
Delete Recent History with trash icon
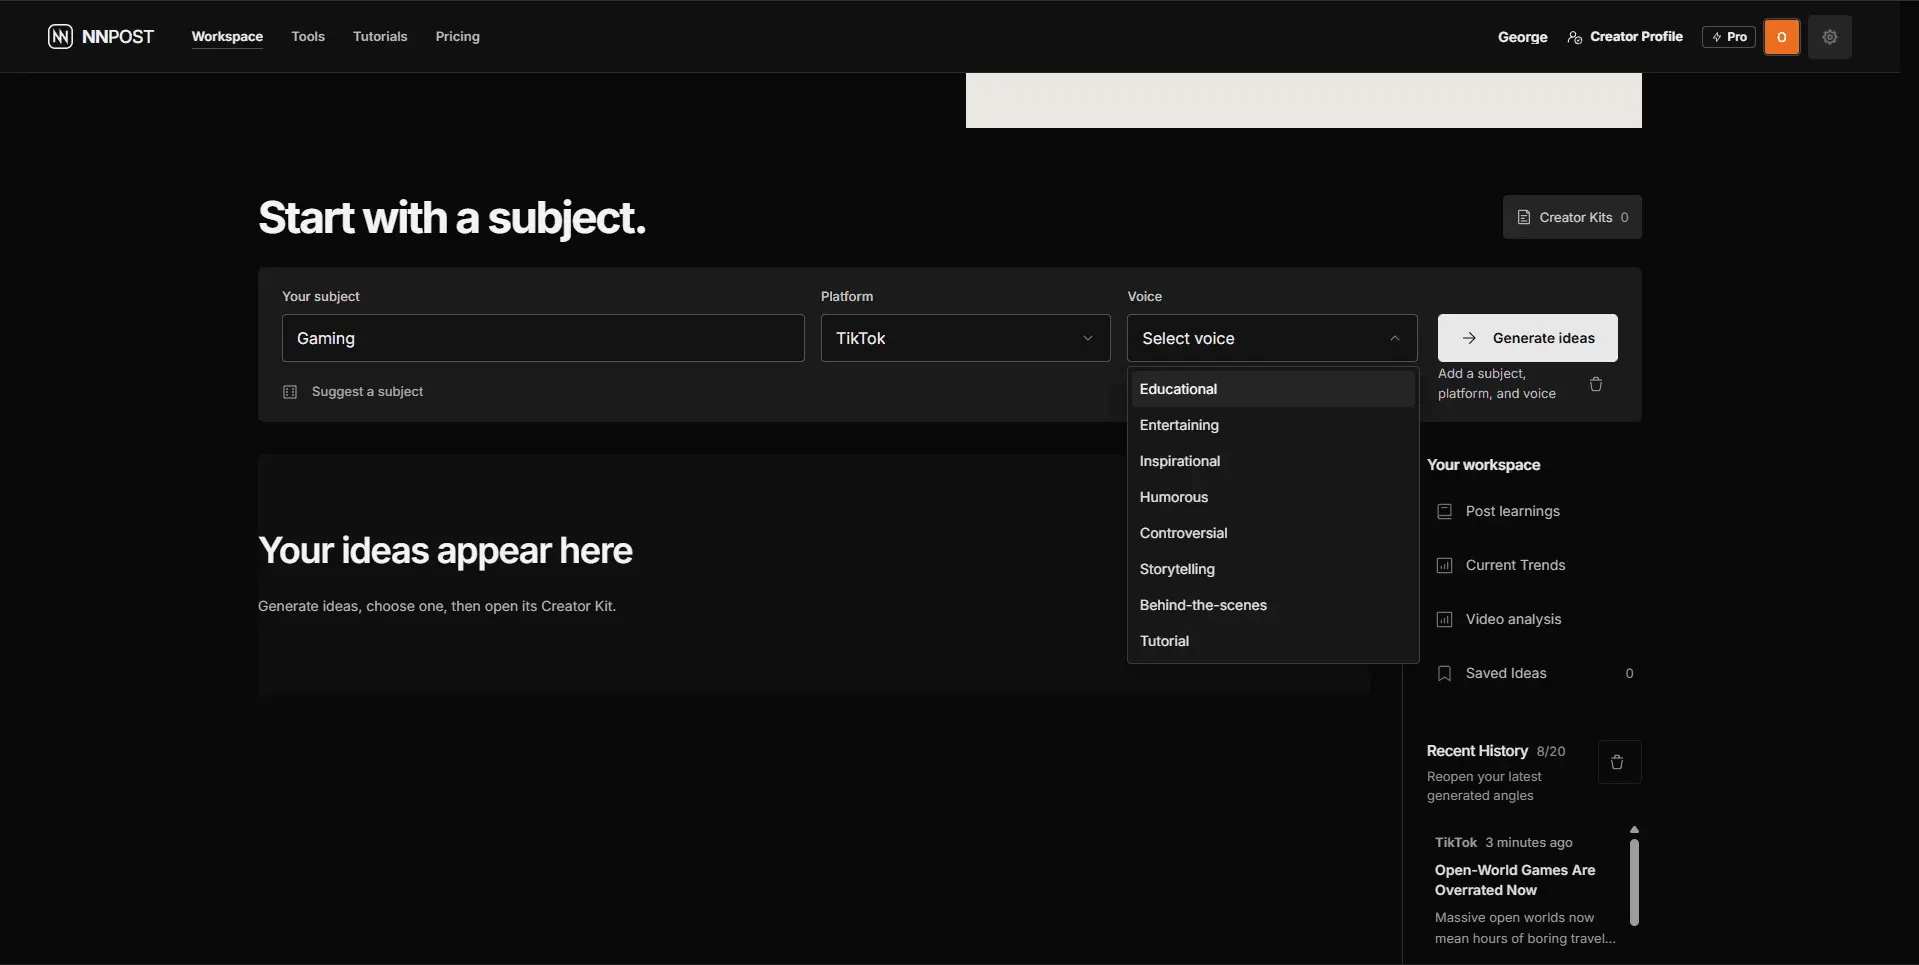click(x=1618, y=762)
